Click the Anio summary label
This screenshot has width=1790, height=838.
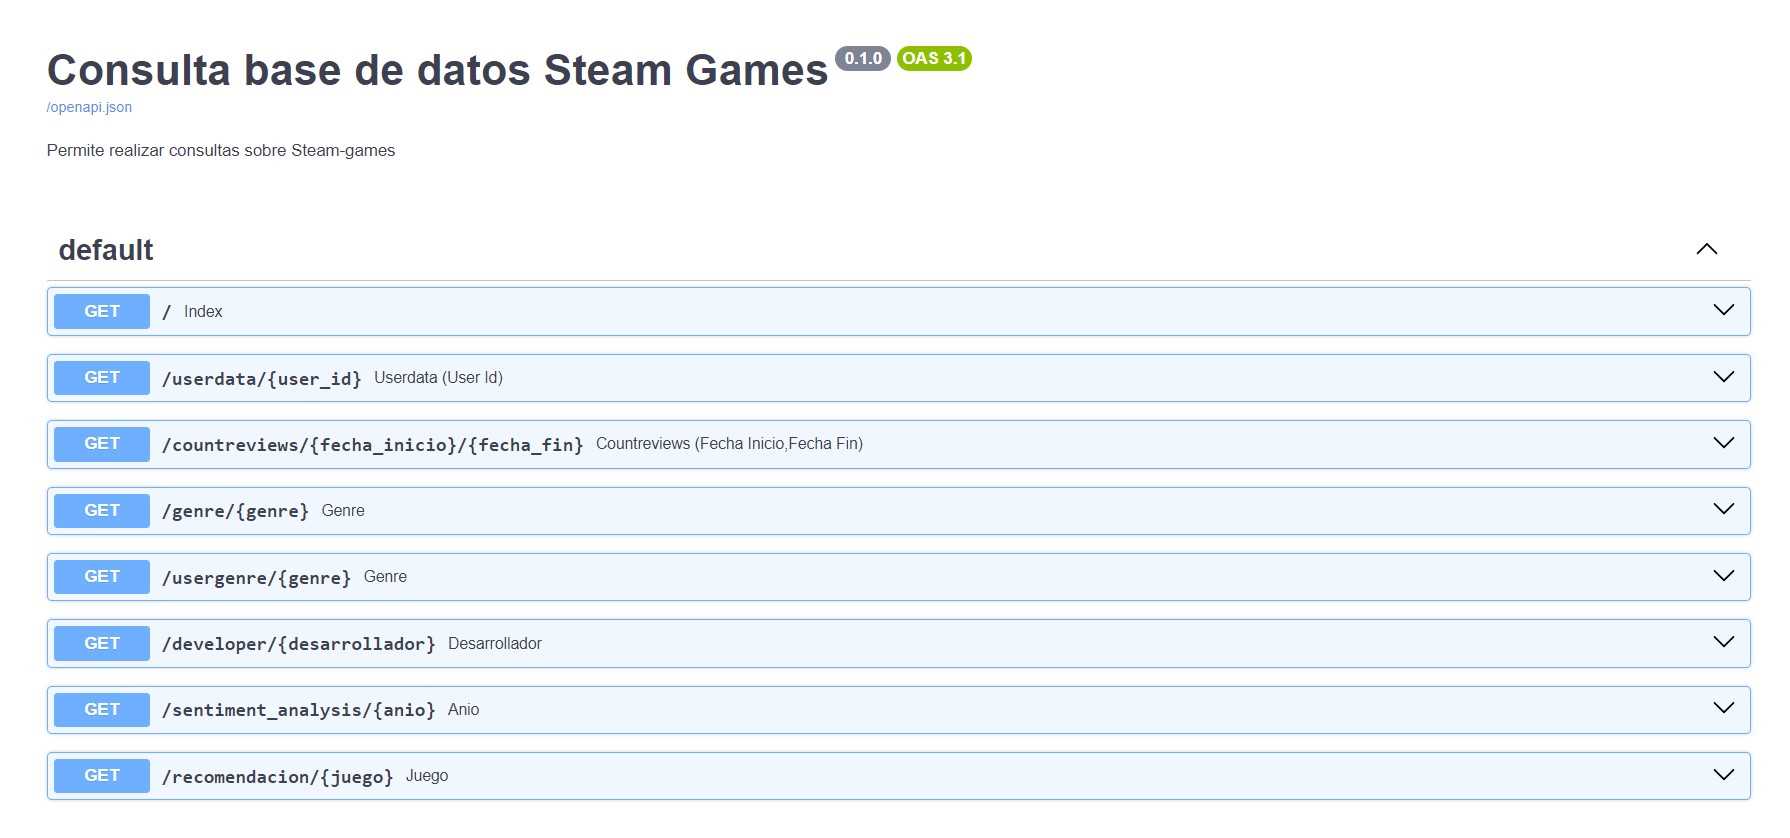(463, 710)
